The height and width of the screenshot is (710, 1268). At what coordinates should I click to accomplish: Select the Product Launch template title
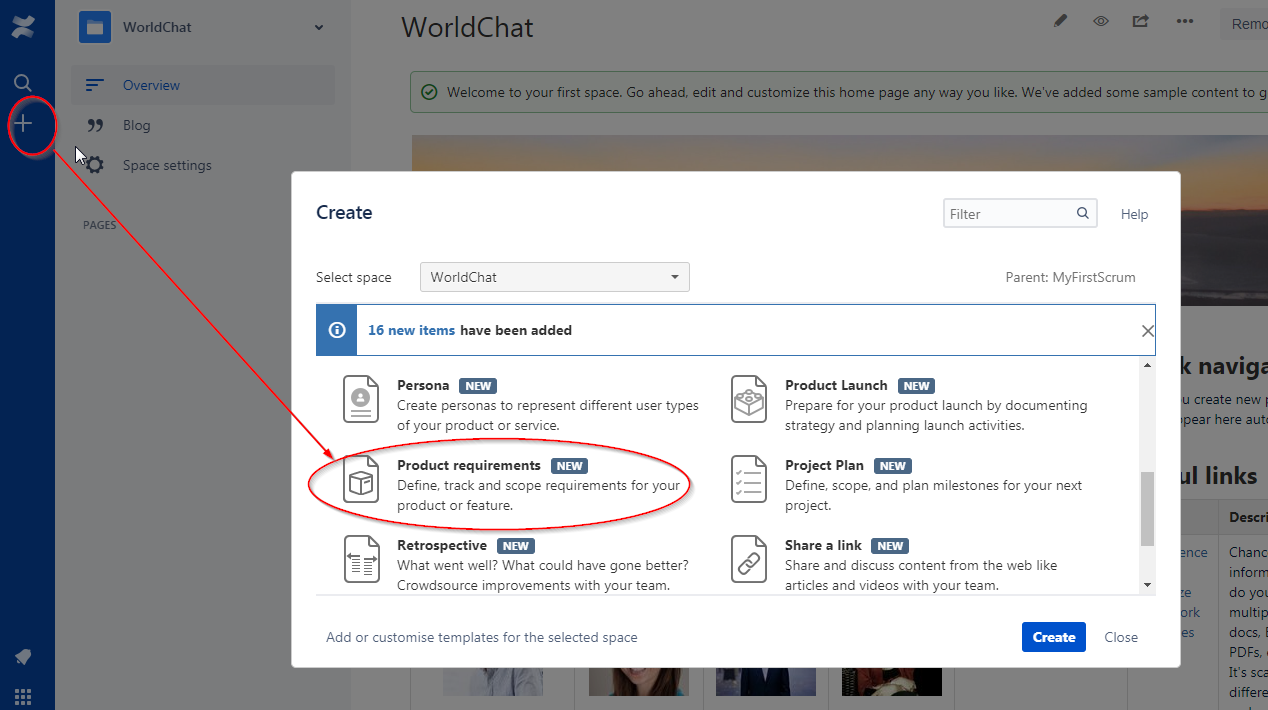[x=836, y=385]
